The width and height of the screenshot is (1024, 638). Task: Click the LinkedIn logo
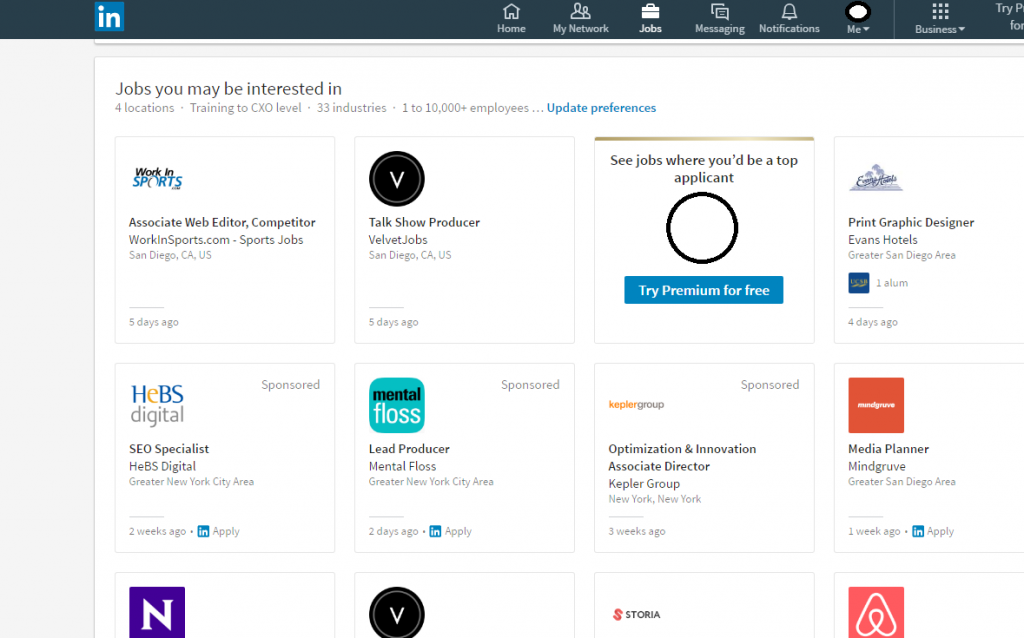point(109,17)
